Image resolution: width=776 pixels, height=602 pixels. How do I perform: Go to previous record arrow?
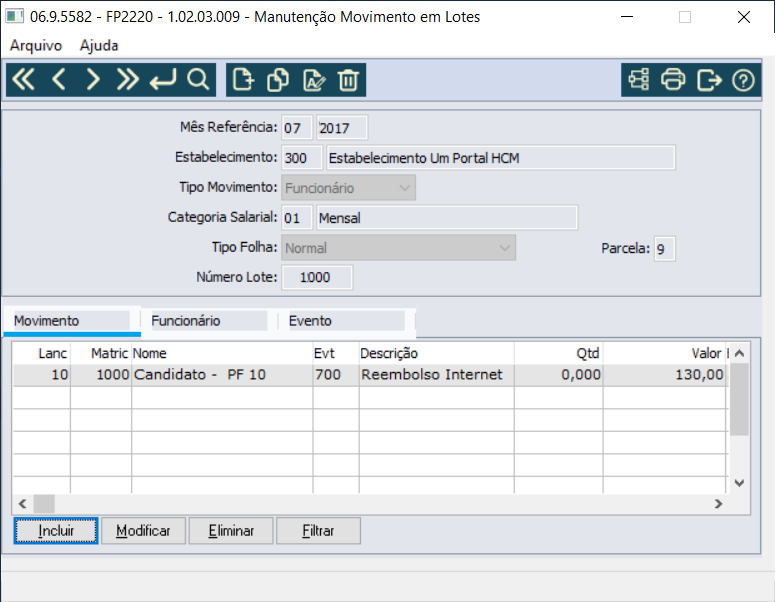tap(59, 80)
